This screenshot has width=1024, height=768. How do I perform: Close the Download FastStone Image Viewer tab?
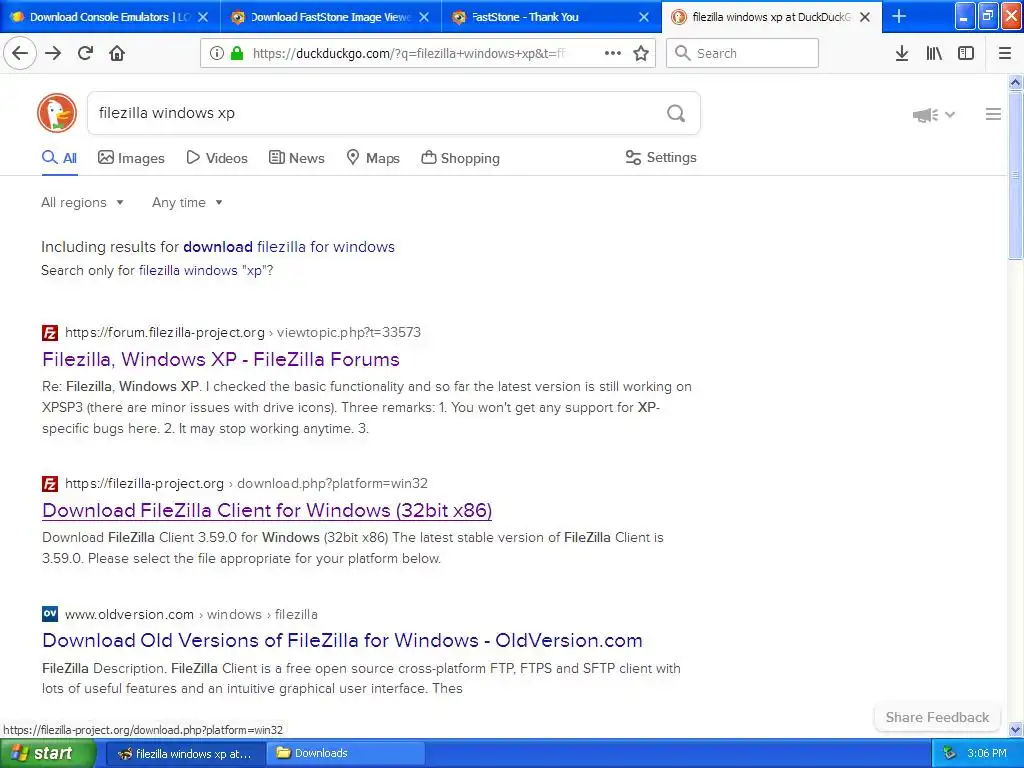coord(424,17)
